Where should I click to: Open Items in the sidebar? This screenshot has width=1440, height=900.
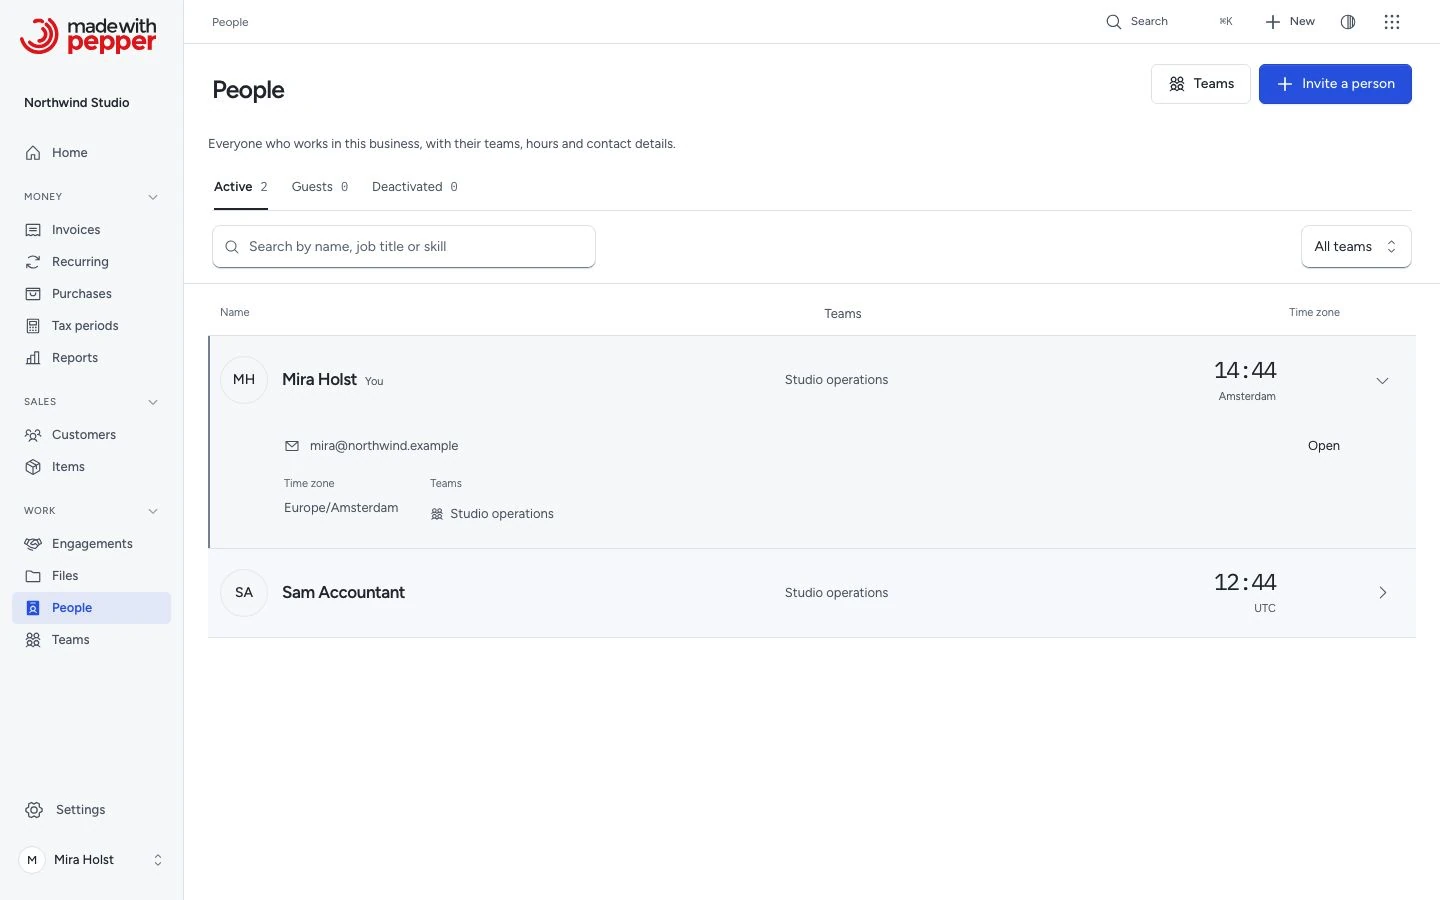[x=91, y=467]
